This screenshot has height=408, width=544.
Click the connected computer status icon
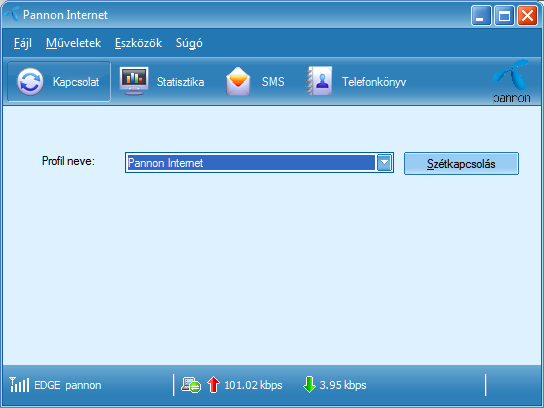click(x=191, y=385)
